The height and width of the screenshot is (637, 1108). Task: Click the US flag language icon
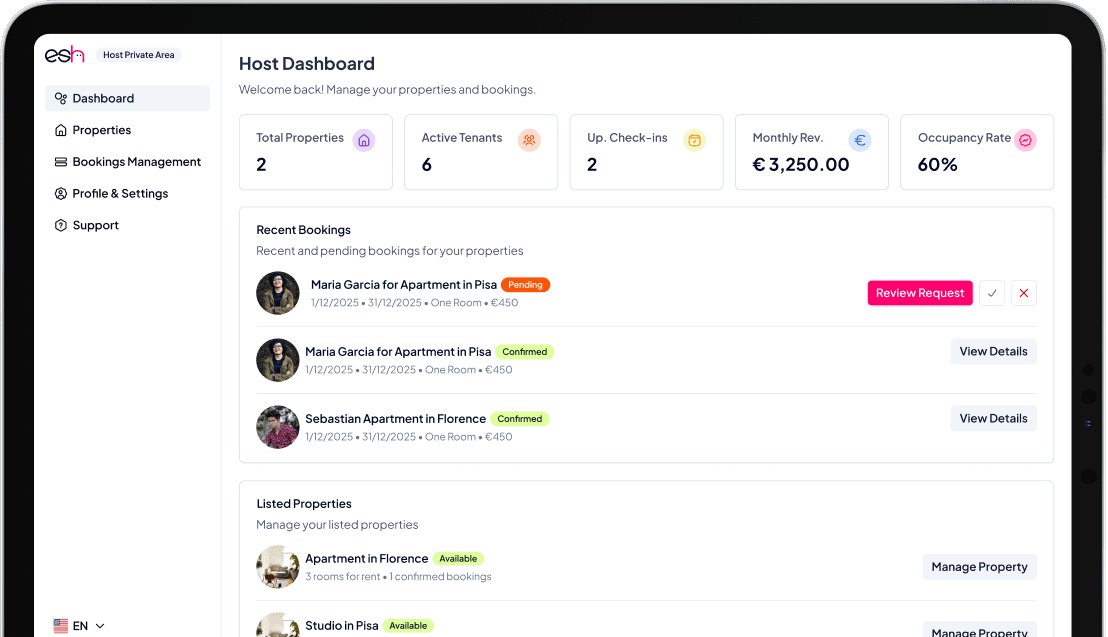point(61,626)
